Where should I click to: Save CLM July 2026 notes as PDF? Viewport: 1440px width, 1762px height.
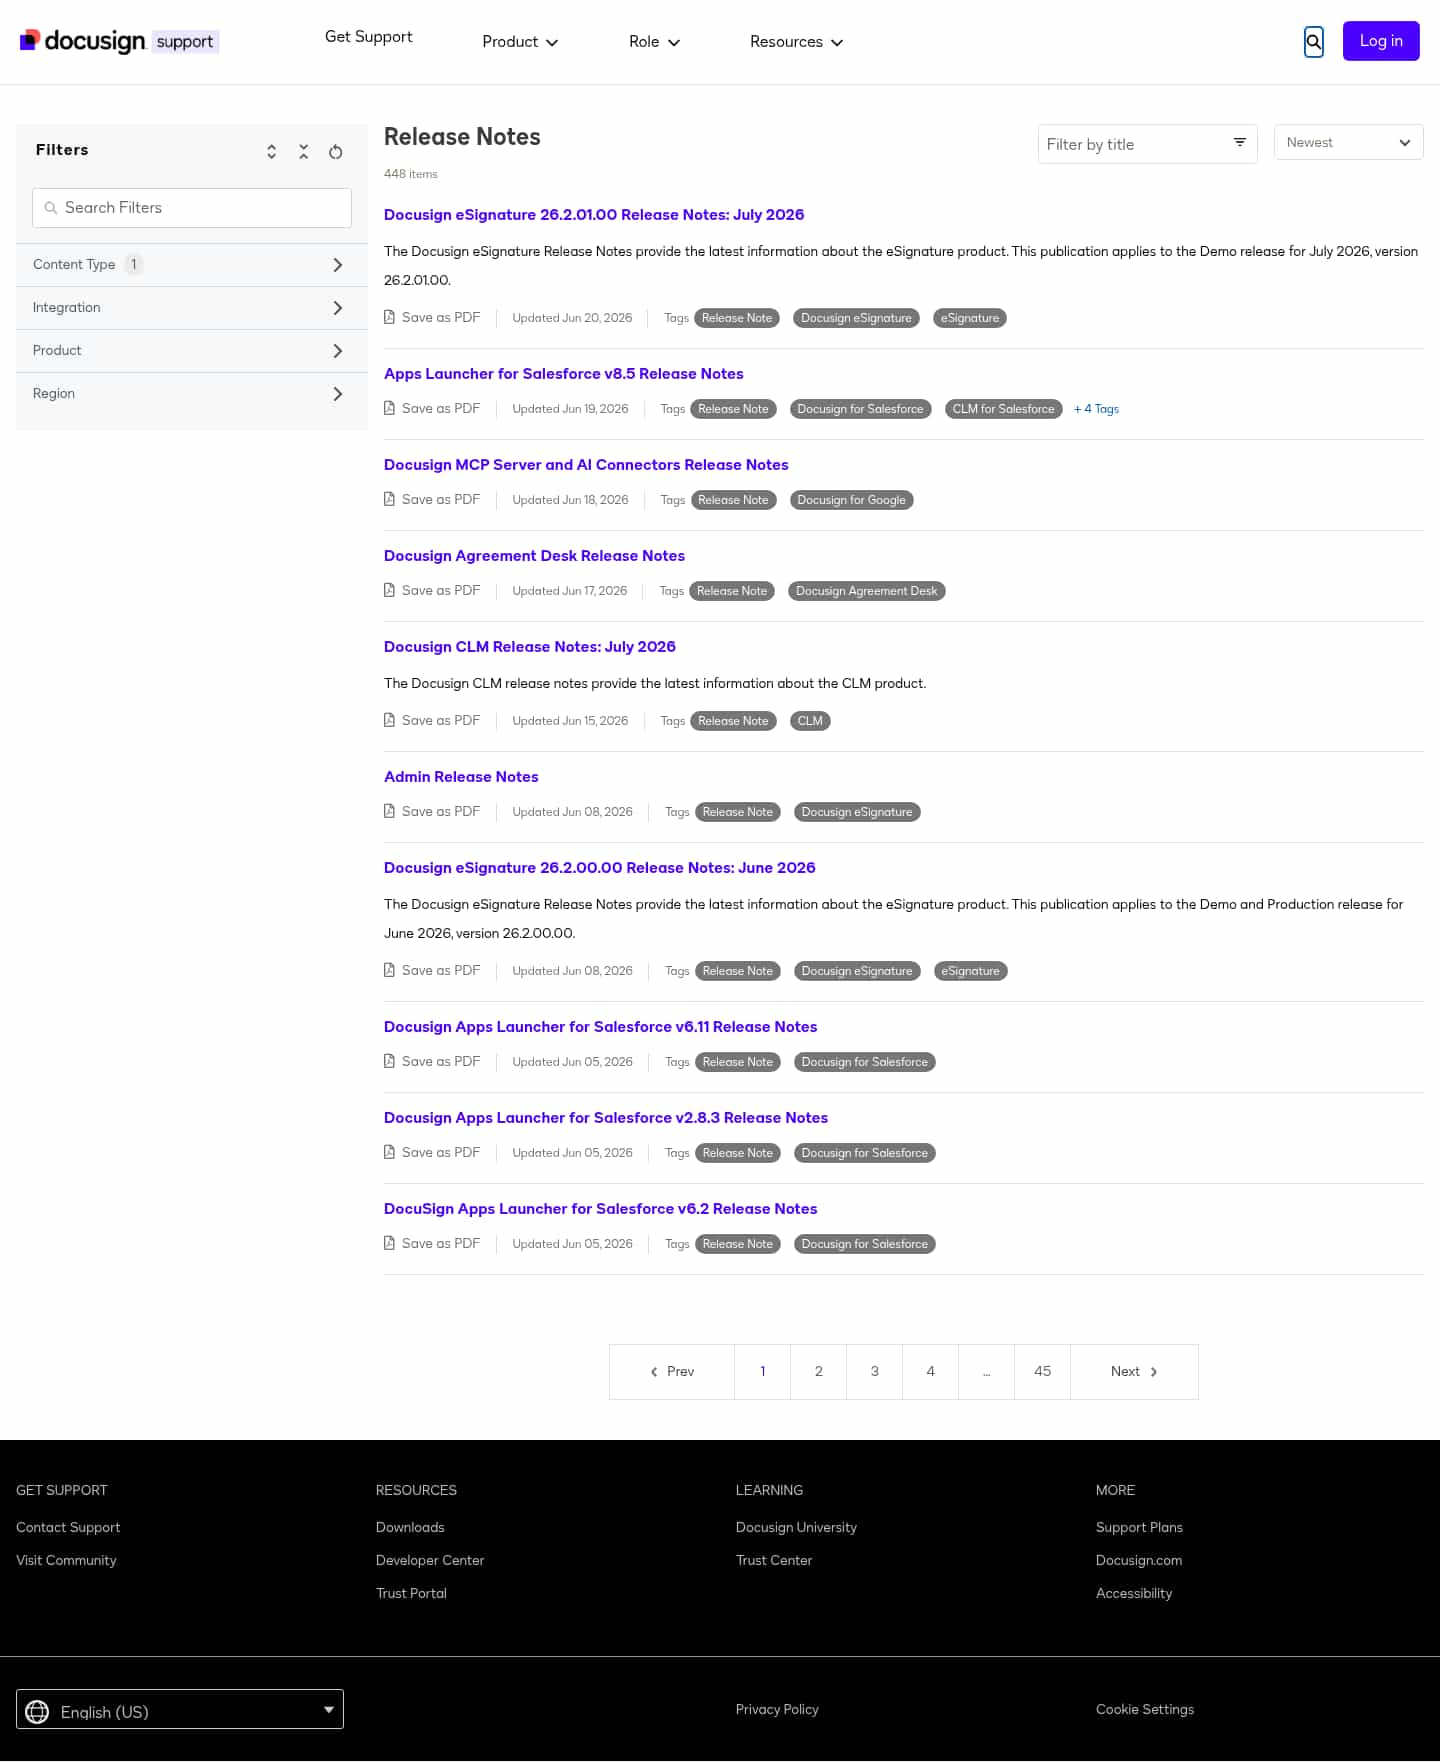tap(432, 721)
